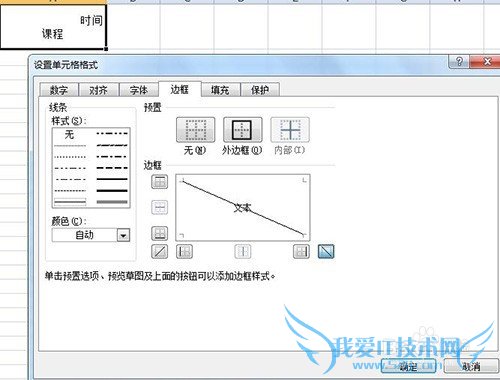The height and width of the screenshot is (380, 500).
Task: Toggle the middle horizontal border button
Action: pos(159,207)
